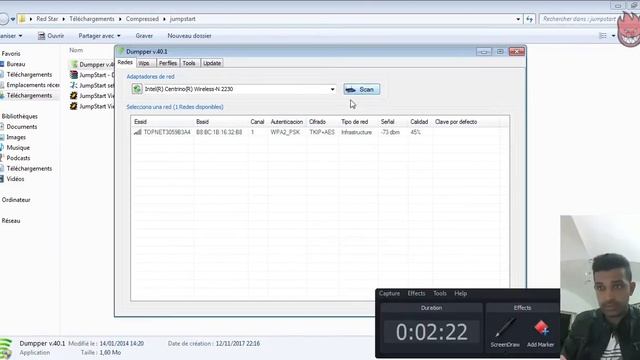Open the recorder's Tools menu
This screenshot has width=640, height=360.
coord(440,293)
